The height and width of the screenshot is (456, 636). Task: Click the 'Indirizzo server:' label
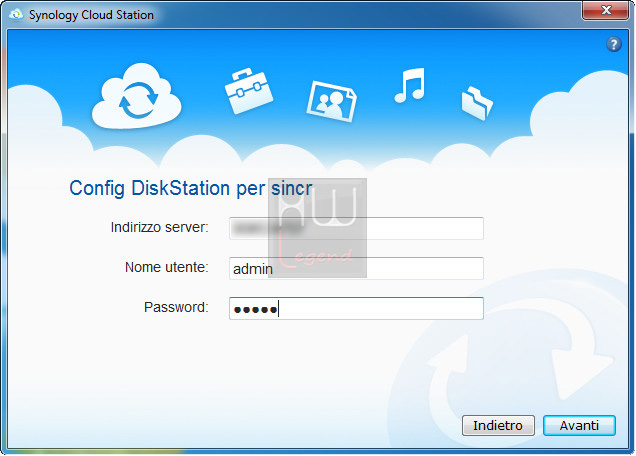click(x=159, y=227)
